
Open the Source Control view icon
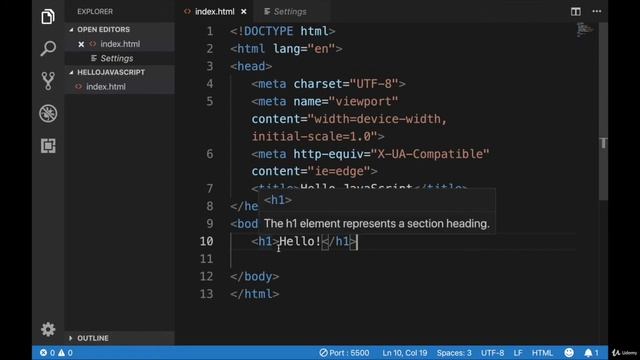pos(48,81)
